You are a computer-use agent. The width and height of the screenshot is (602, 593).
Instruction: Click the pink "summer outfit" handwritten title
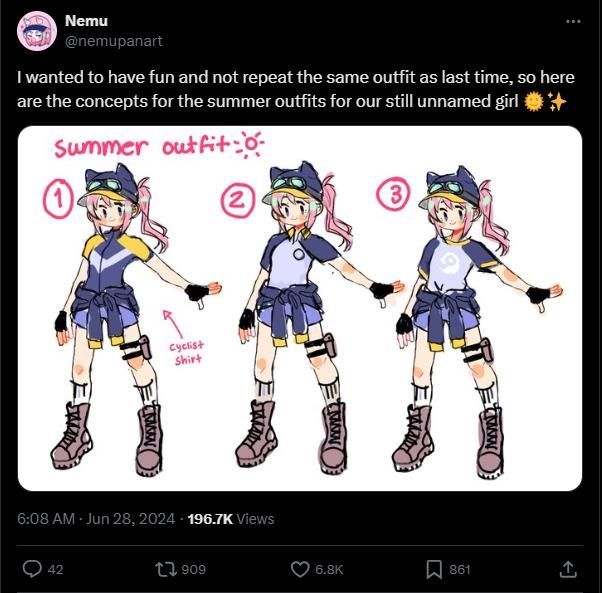143,149
